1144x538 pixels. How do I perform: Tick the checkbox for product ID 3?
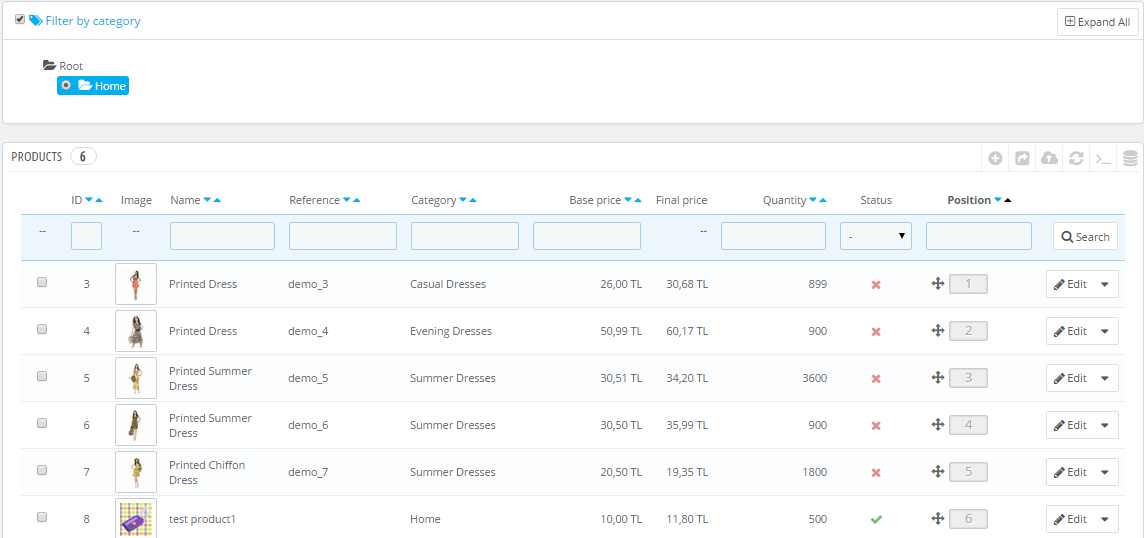click(x=42, y=282)
